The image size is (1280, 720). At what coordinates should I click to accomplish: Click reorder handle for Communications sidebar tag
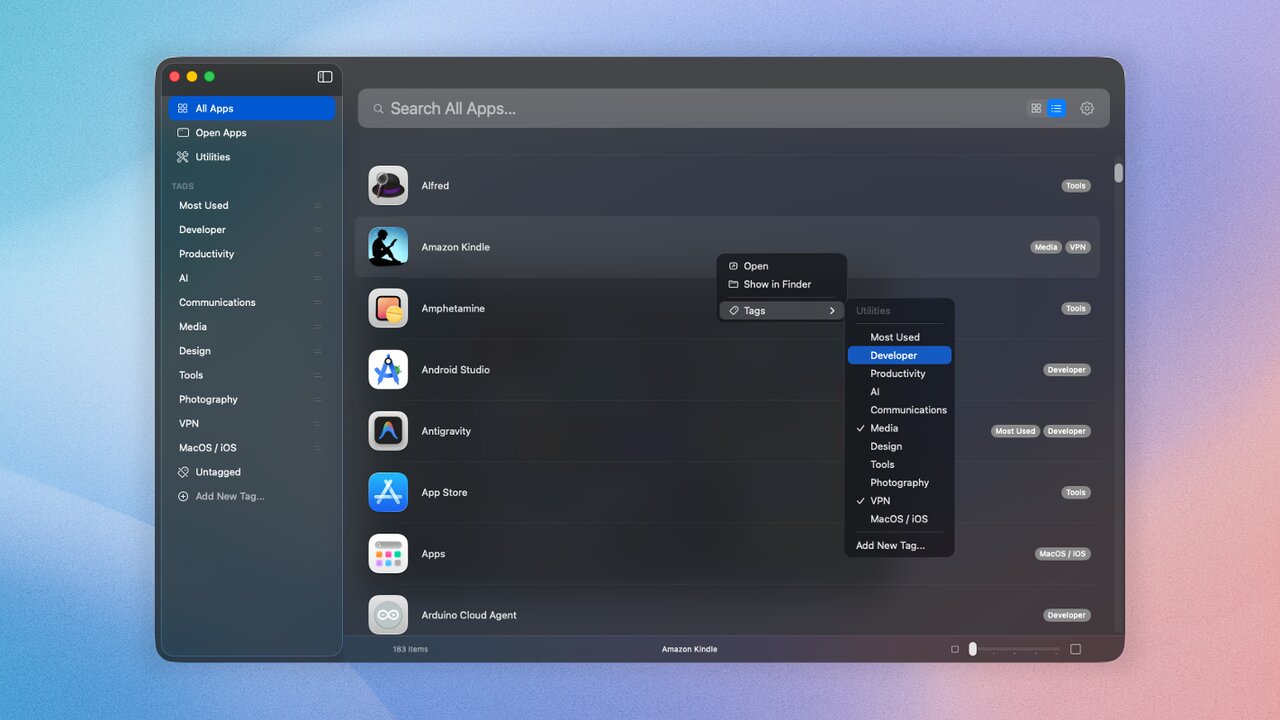(x=318, y=302)
